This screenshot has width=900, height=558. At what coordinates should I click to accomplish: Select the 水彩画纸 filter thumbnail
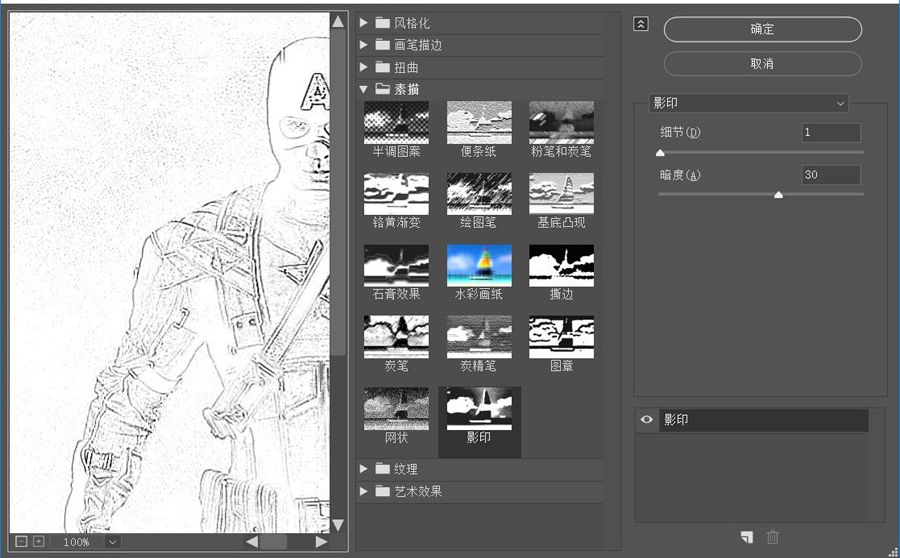(479, 266)
